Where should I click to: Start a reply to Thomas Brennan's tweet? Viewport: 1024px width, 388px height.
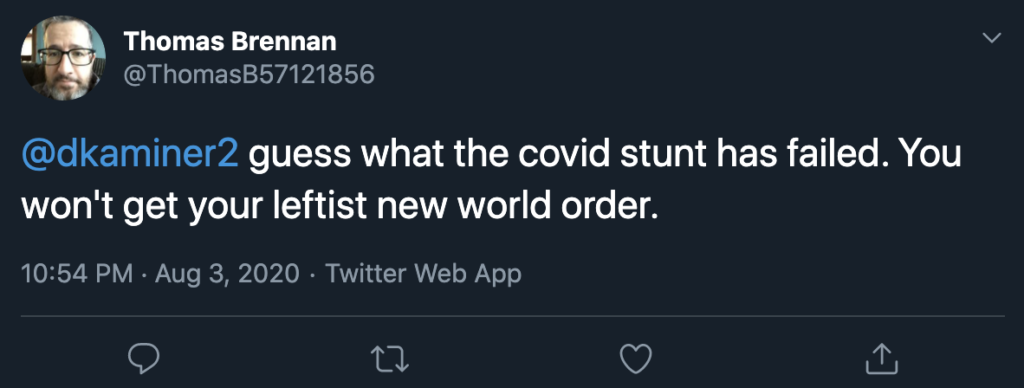143,359
